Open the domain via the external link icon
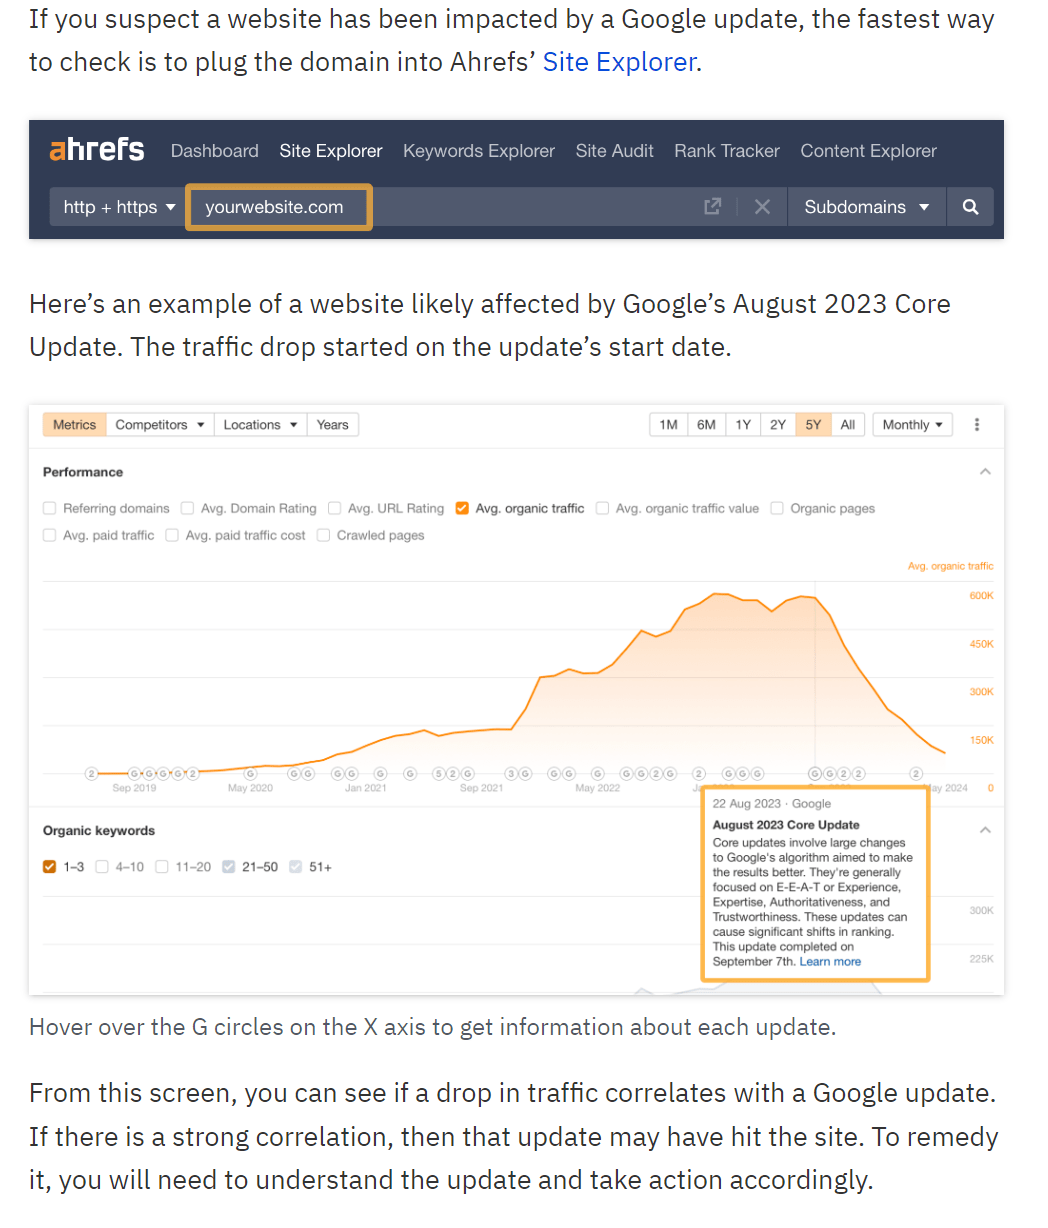1048x1228 pixels. [712, 207]
